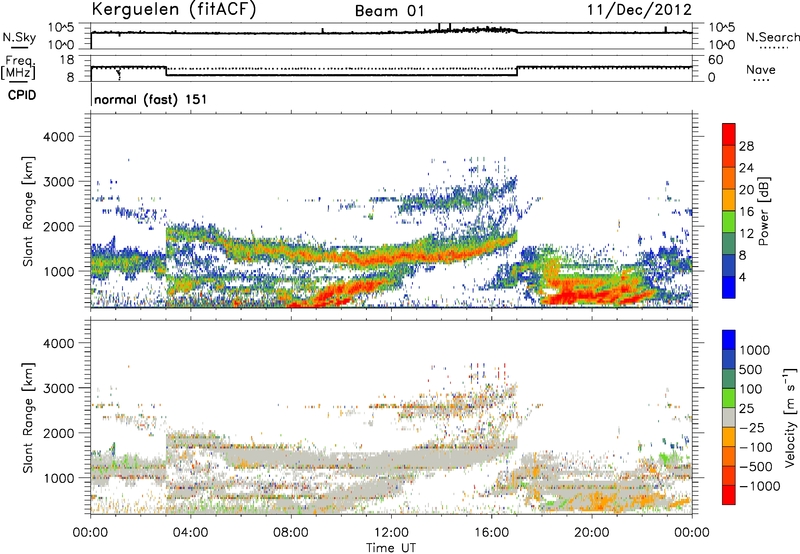Click the 'N.Sky' legend label

19,37
